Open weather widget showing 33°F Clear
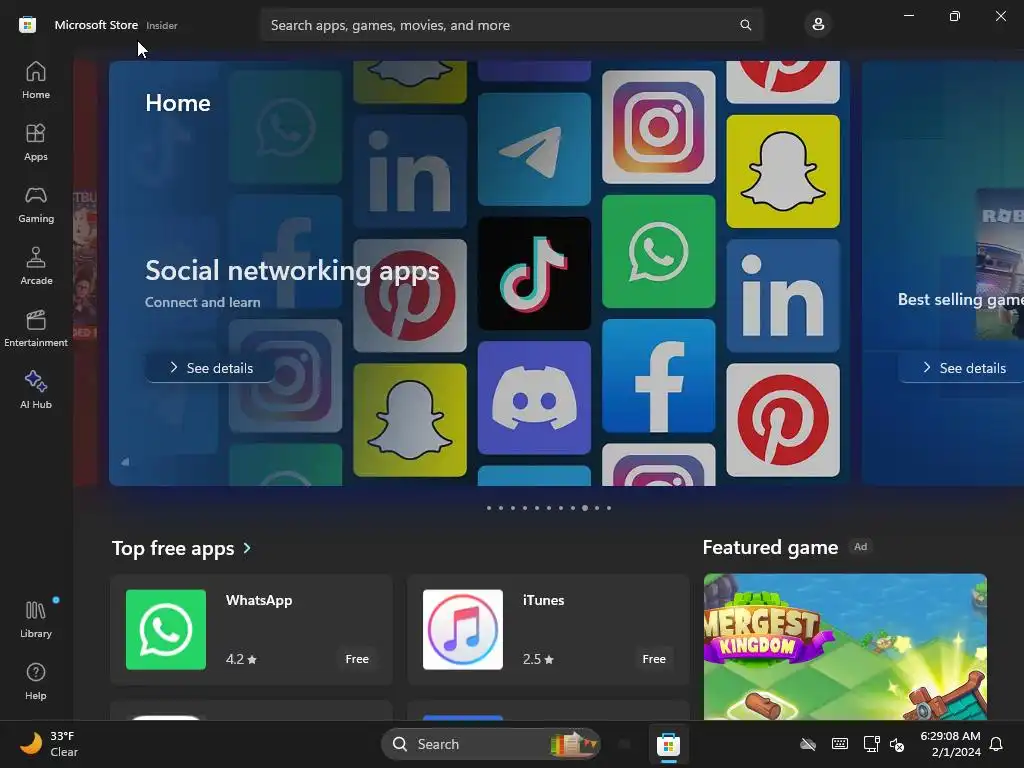The width and height of the screenshot is (1024, 768). [x=49, y=744]
